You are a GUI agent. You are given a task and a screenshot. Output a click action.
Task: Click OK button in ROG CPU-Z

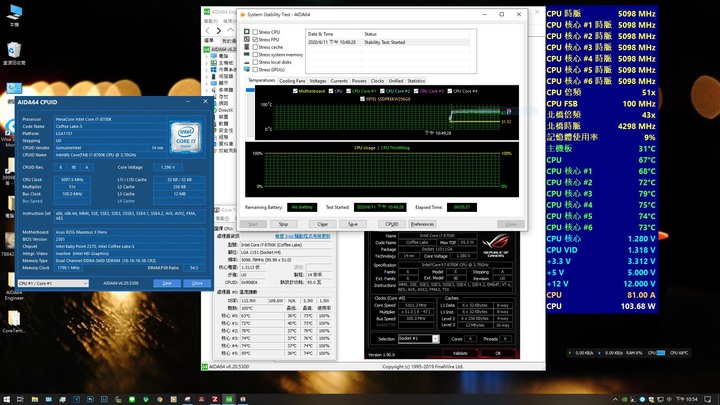tap(498, 353)
